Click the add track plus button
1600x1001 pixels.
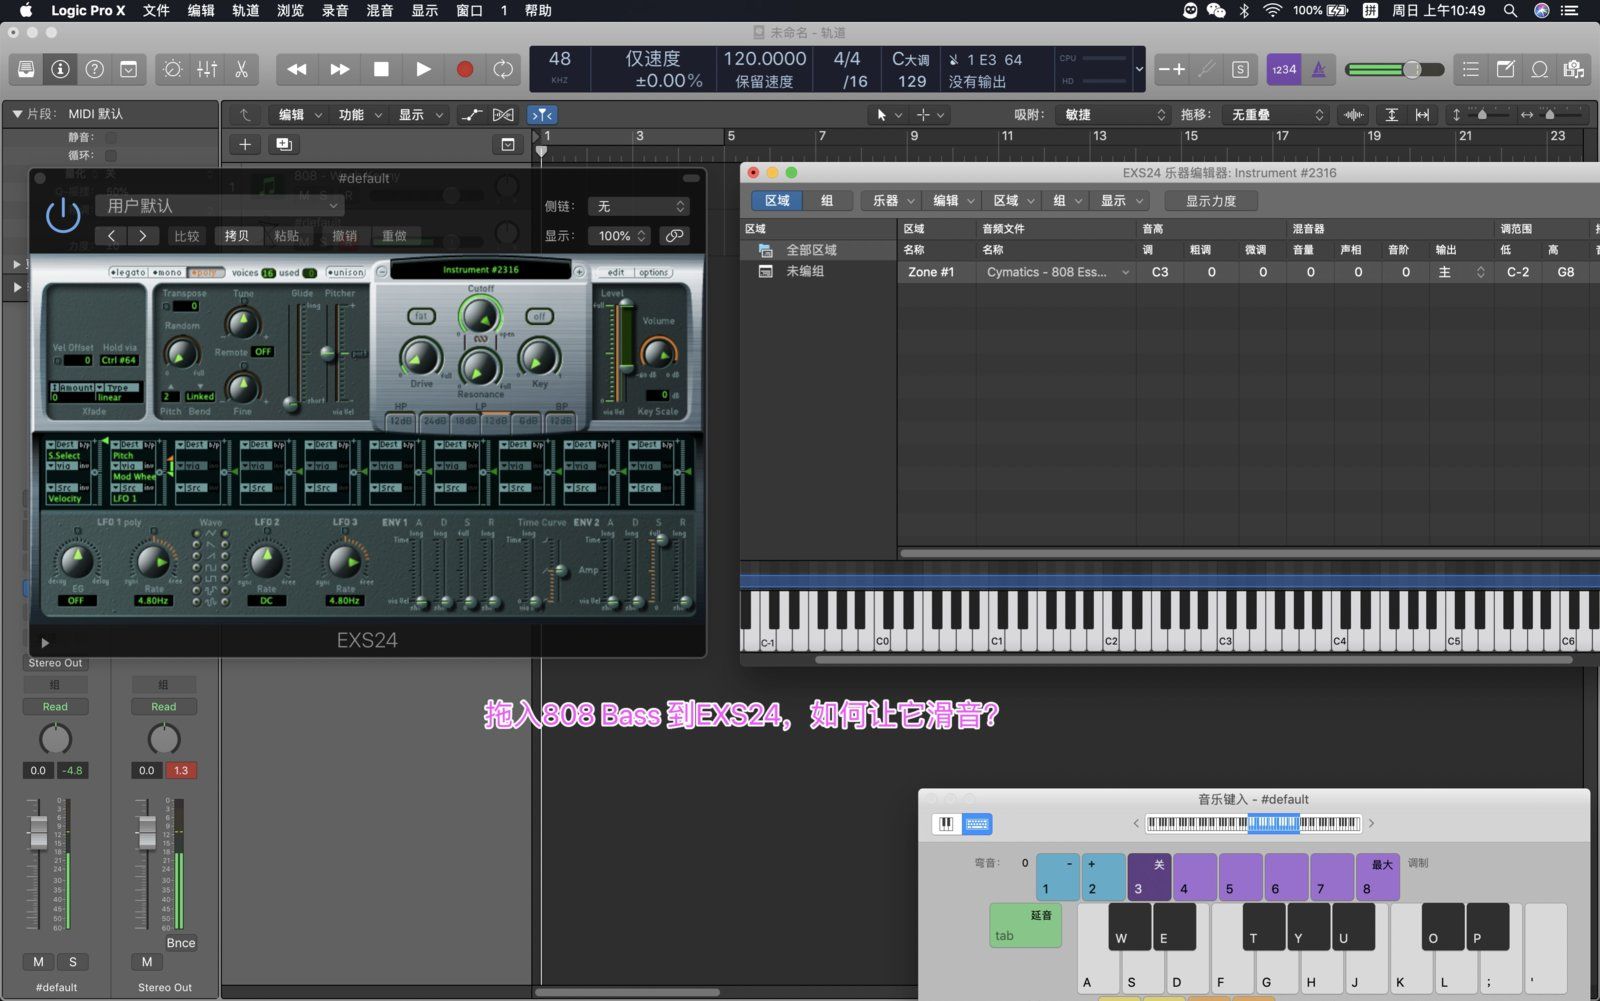244,144
